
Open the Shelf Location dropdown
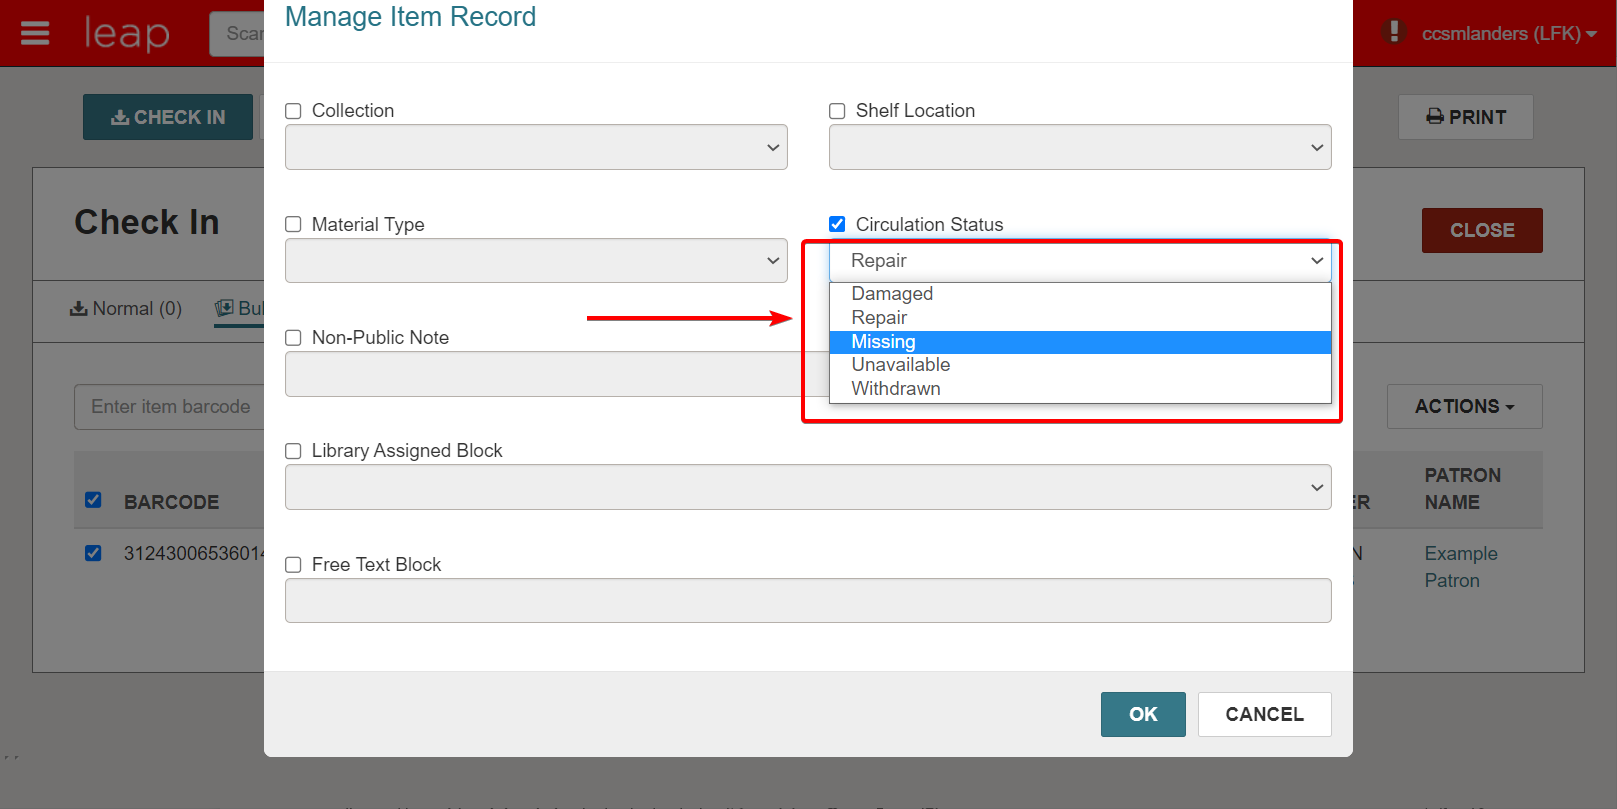1080,147
